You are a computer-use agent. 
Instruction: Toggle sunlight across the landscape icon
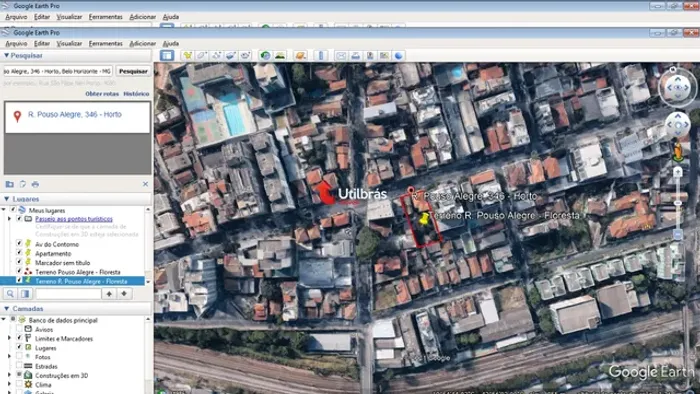[280, 55]
